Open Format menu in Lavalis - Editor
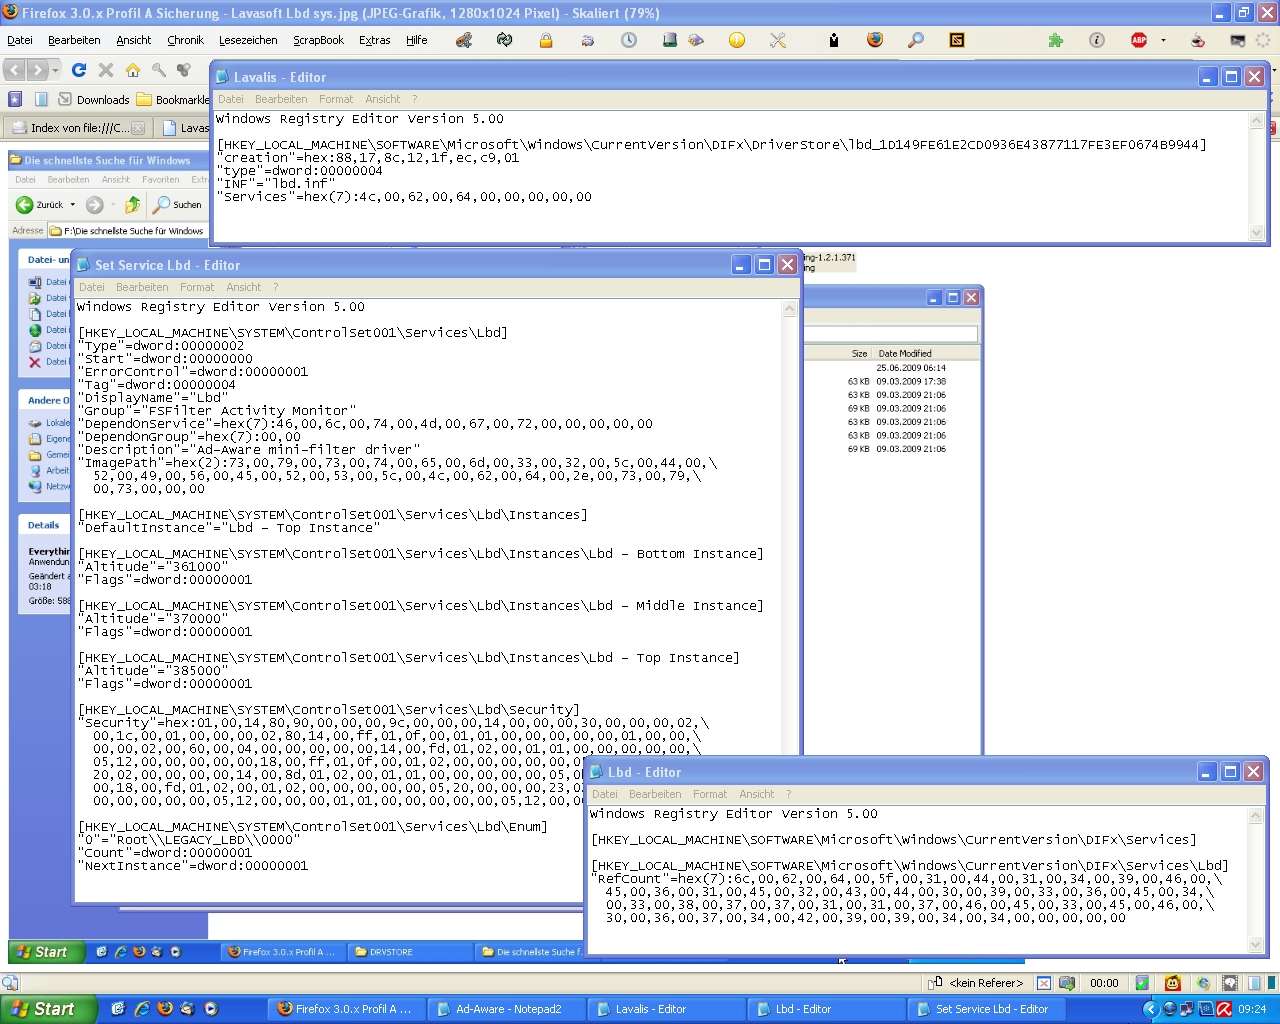 336,99
